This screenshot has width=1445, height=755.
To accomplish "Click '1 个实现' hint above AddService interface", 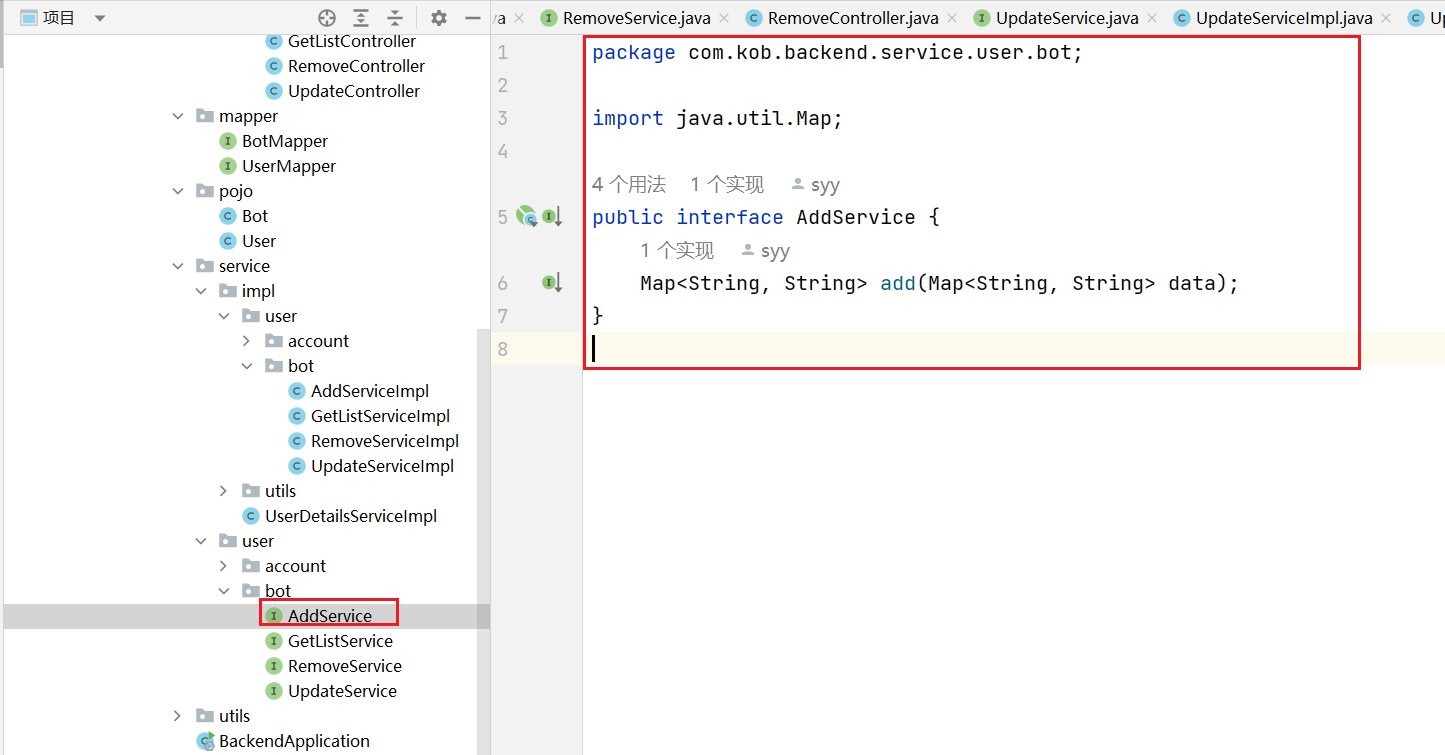I will point(727,184).
